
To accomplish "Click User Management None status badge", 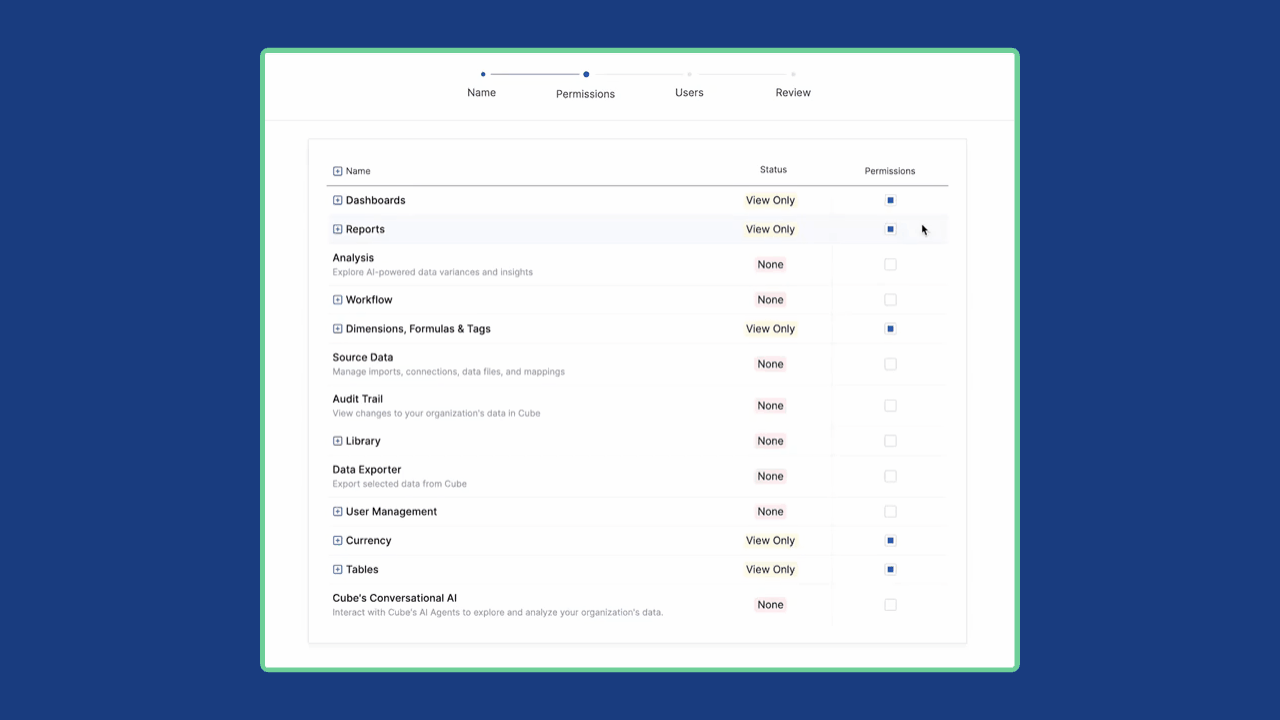I will [770, 512].
